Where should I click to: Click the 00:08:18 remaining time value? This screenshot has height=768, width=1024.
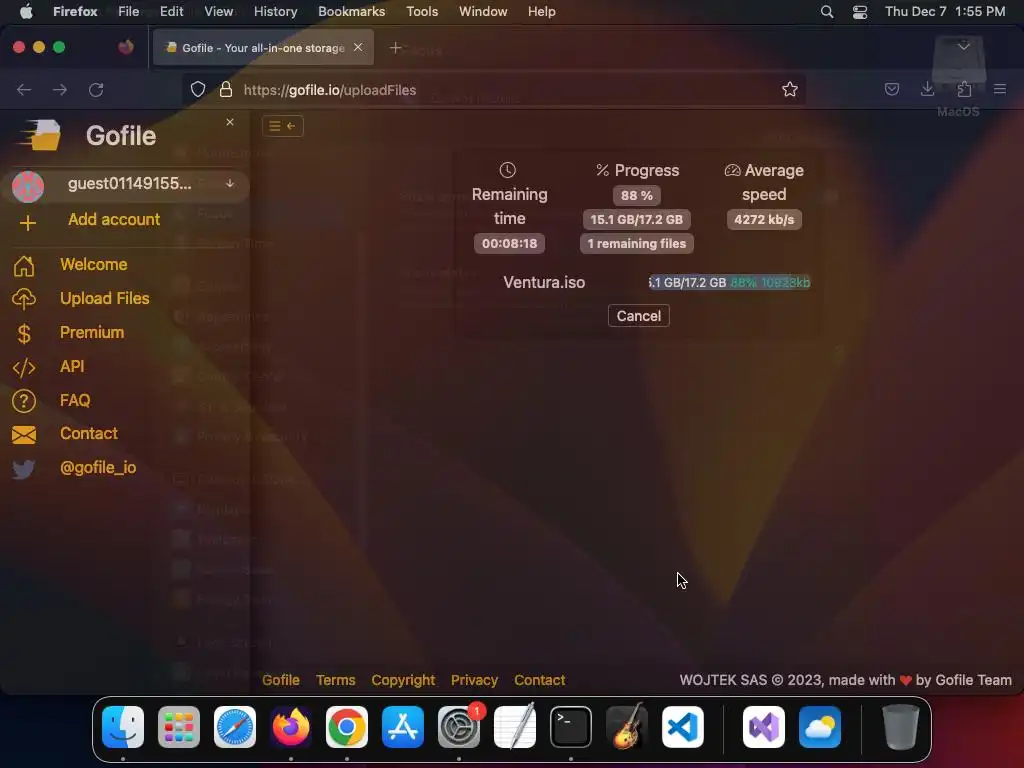[x=509, y=244]
